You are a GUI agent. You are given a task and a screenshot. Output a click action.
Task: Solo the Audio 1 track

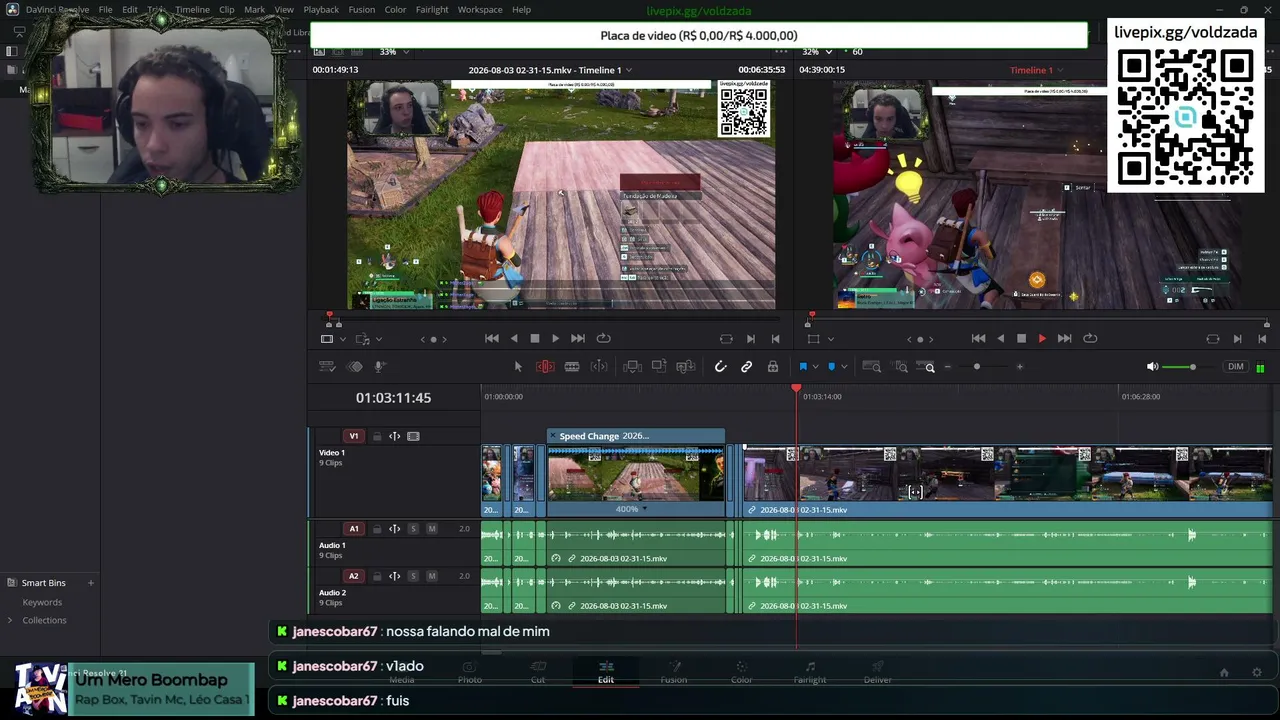(x=413, y=529)
